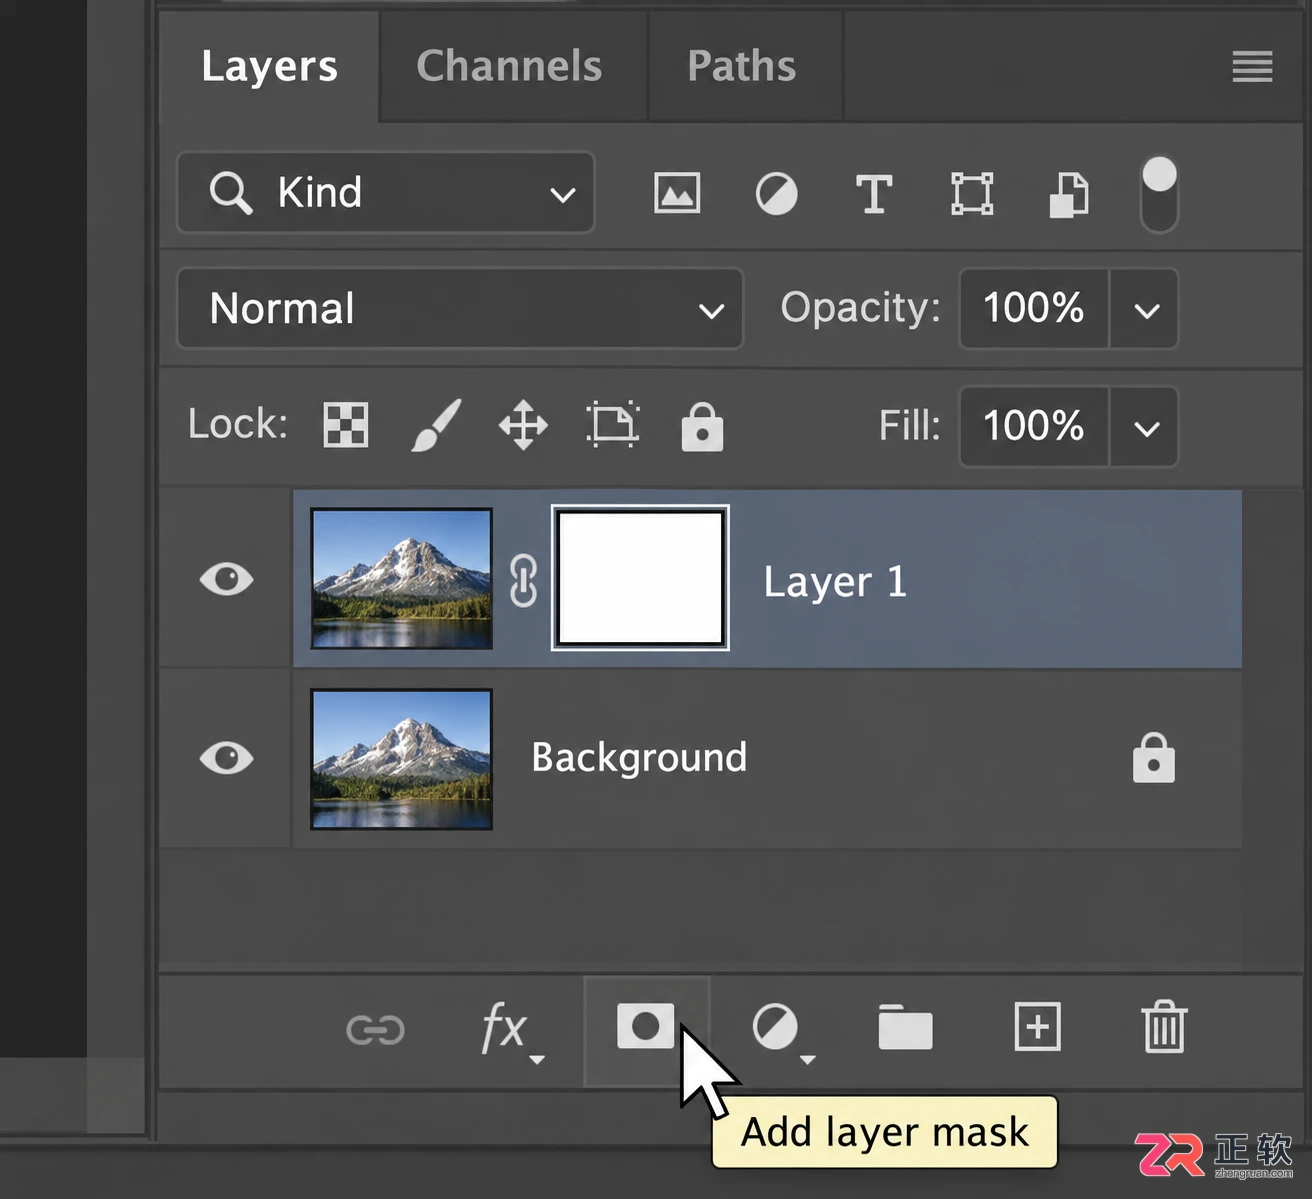The width and height of the screenshot is (1312, 1199).
Task: Click the Opacity: label
Action: [x=860, y=308]
